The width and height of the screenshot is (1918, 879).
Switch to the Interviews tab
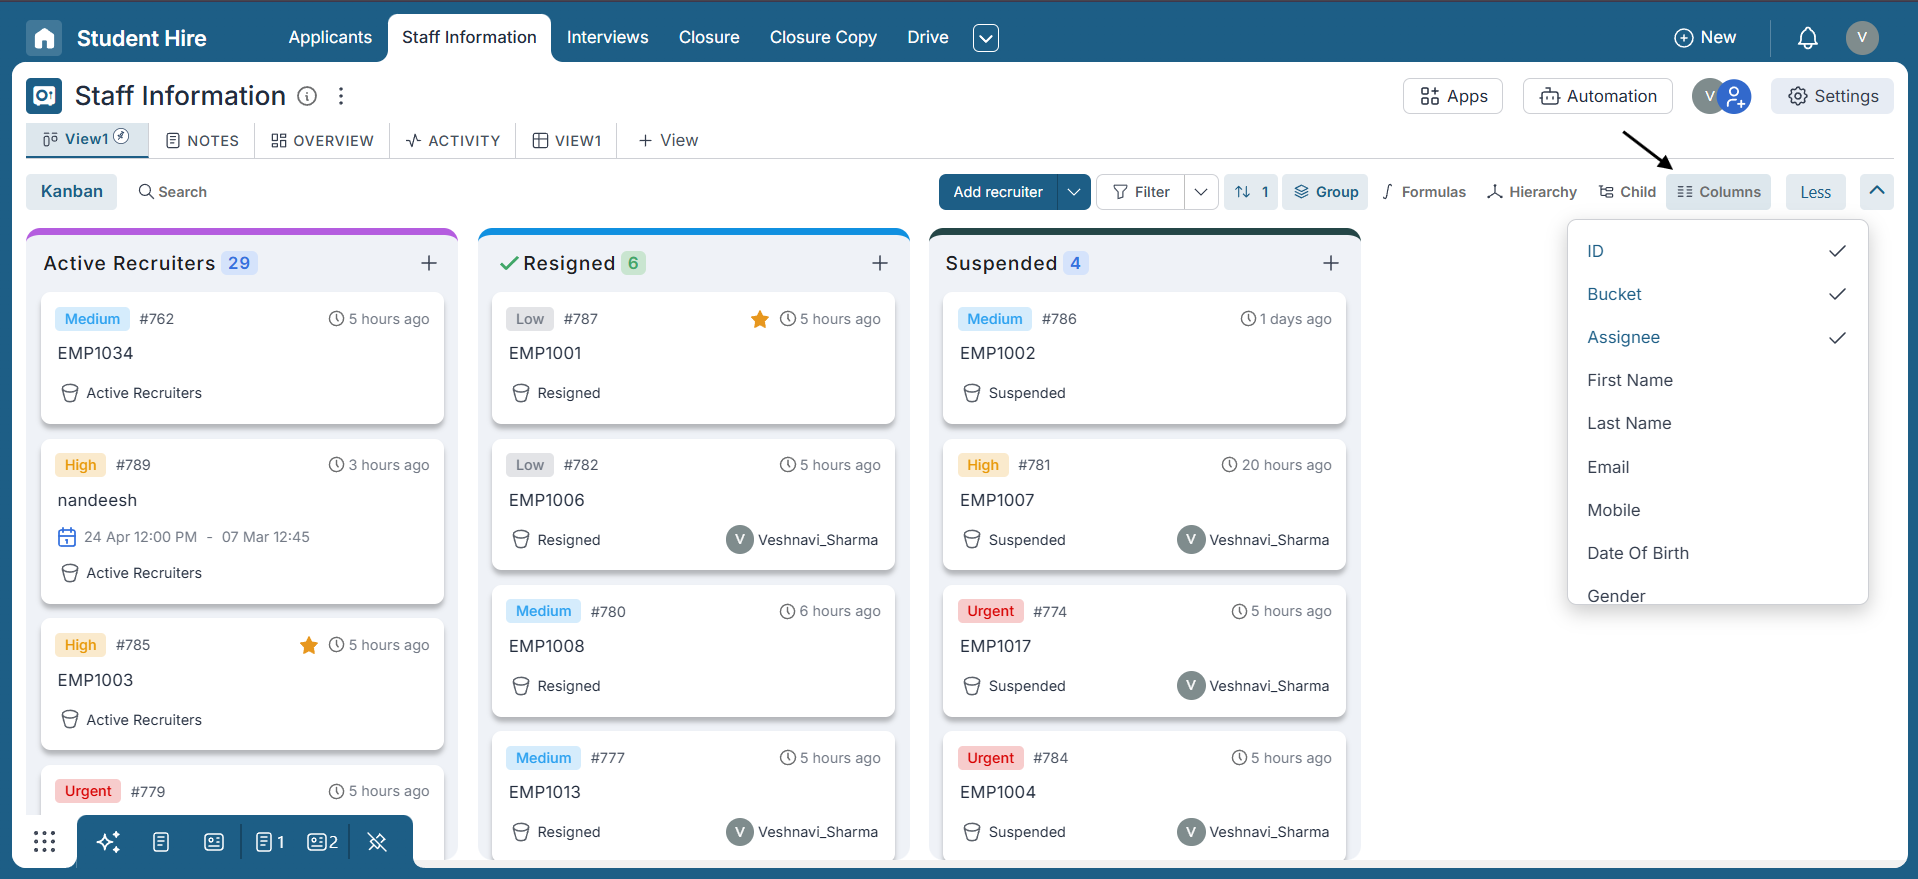[x=607, y=37]
